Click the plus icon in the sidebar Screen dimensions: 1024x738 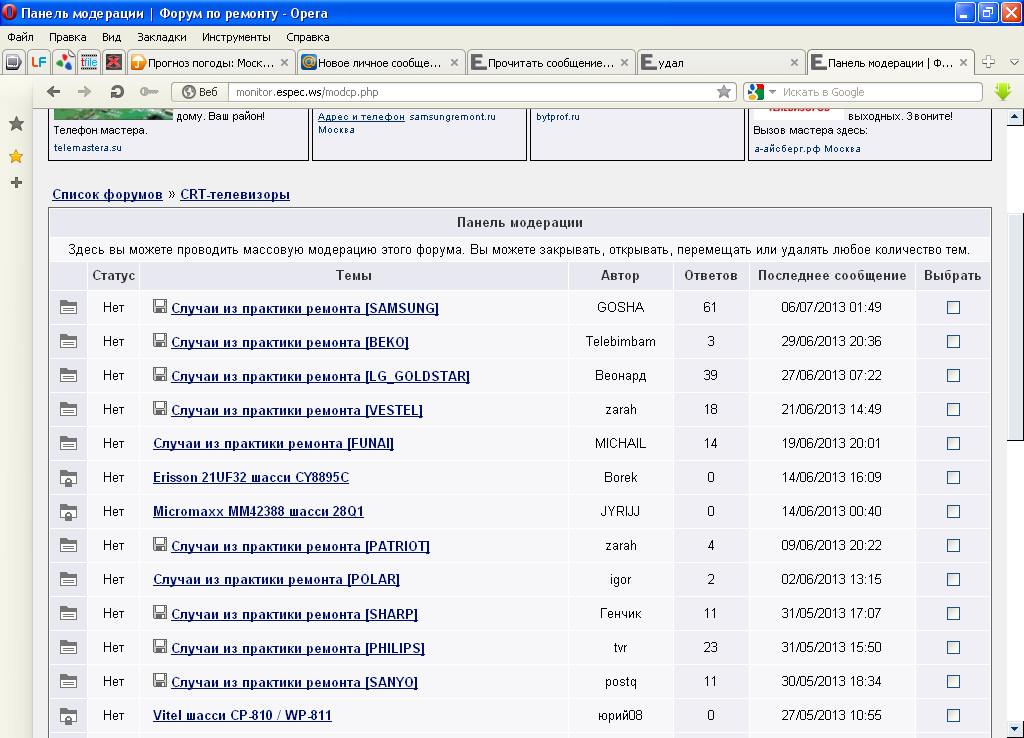16,183
